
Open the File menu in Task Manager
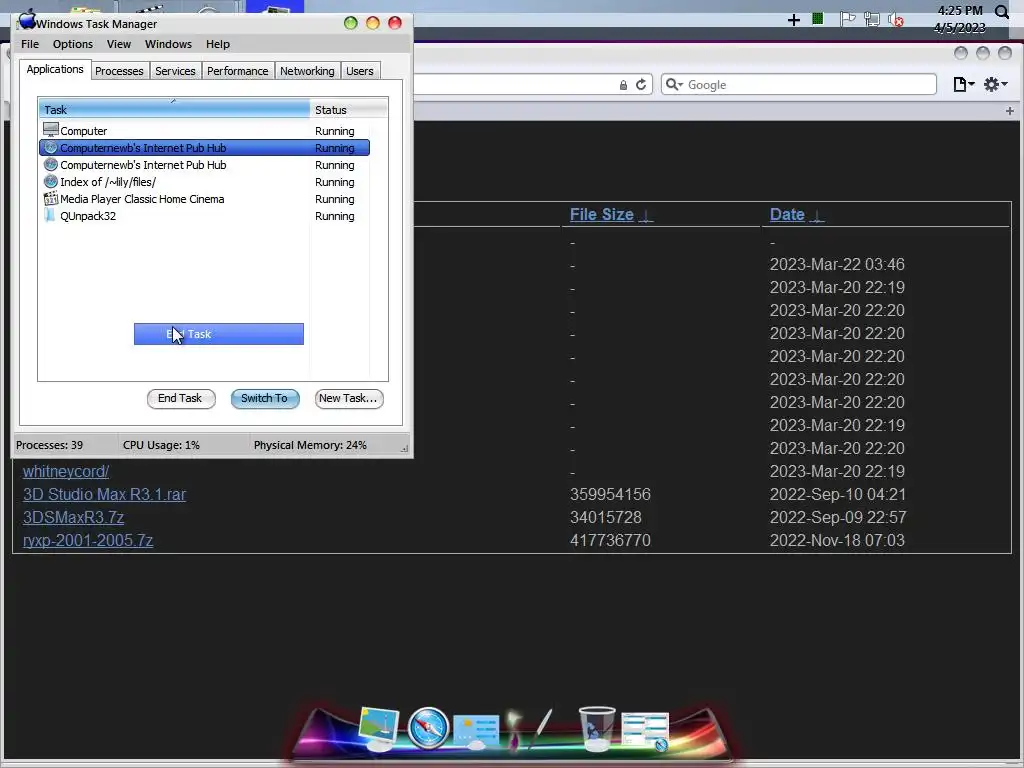[30, 44]
